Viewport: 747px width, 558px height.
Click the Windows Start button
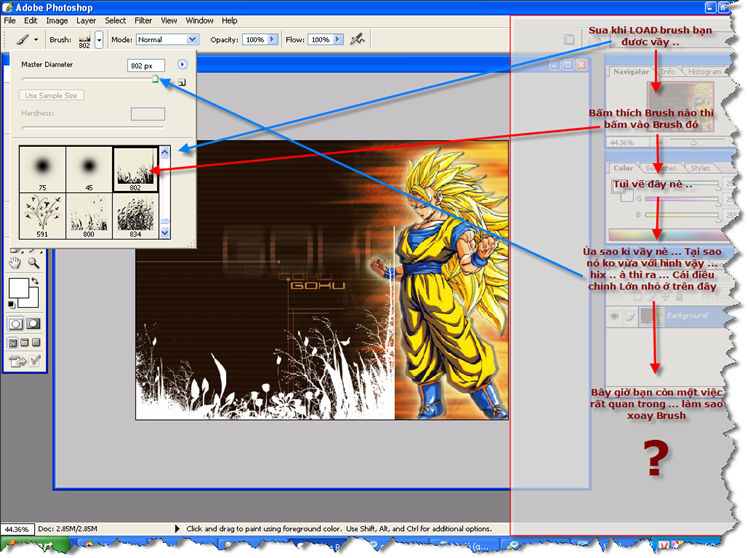coord(34,547)
